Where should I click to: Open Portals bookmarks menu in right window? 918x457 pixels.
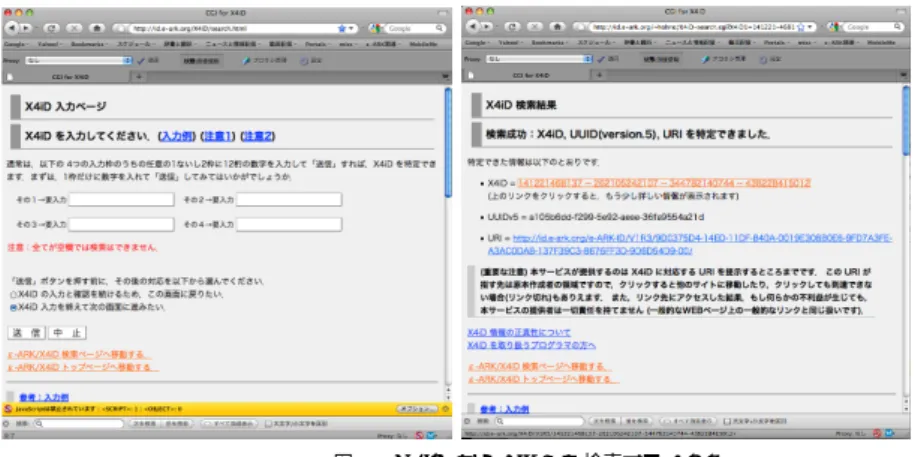click(x=776, y=43)
